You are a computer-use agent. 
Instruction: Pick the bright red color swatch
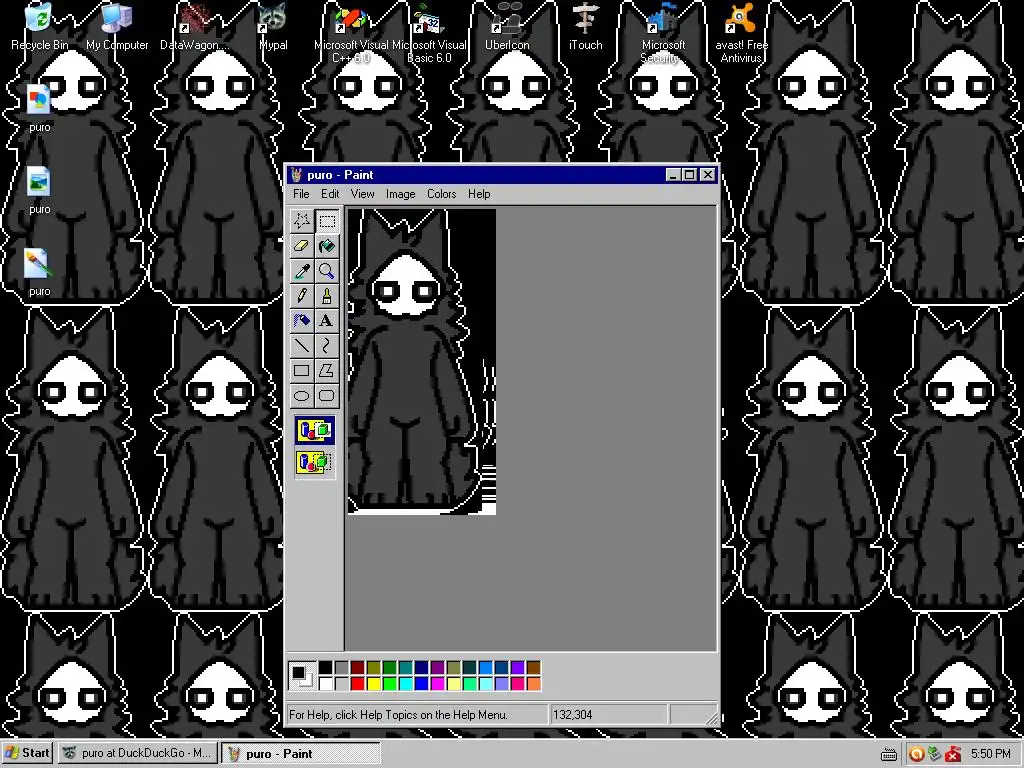click(357, 684)
